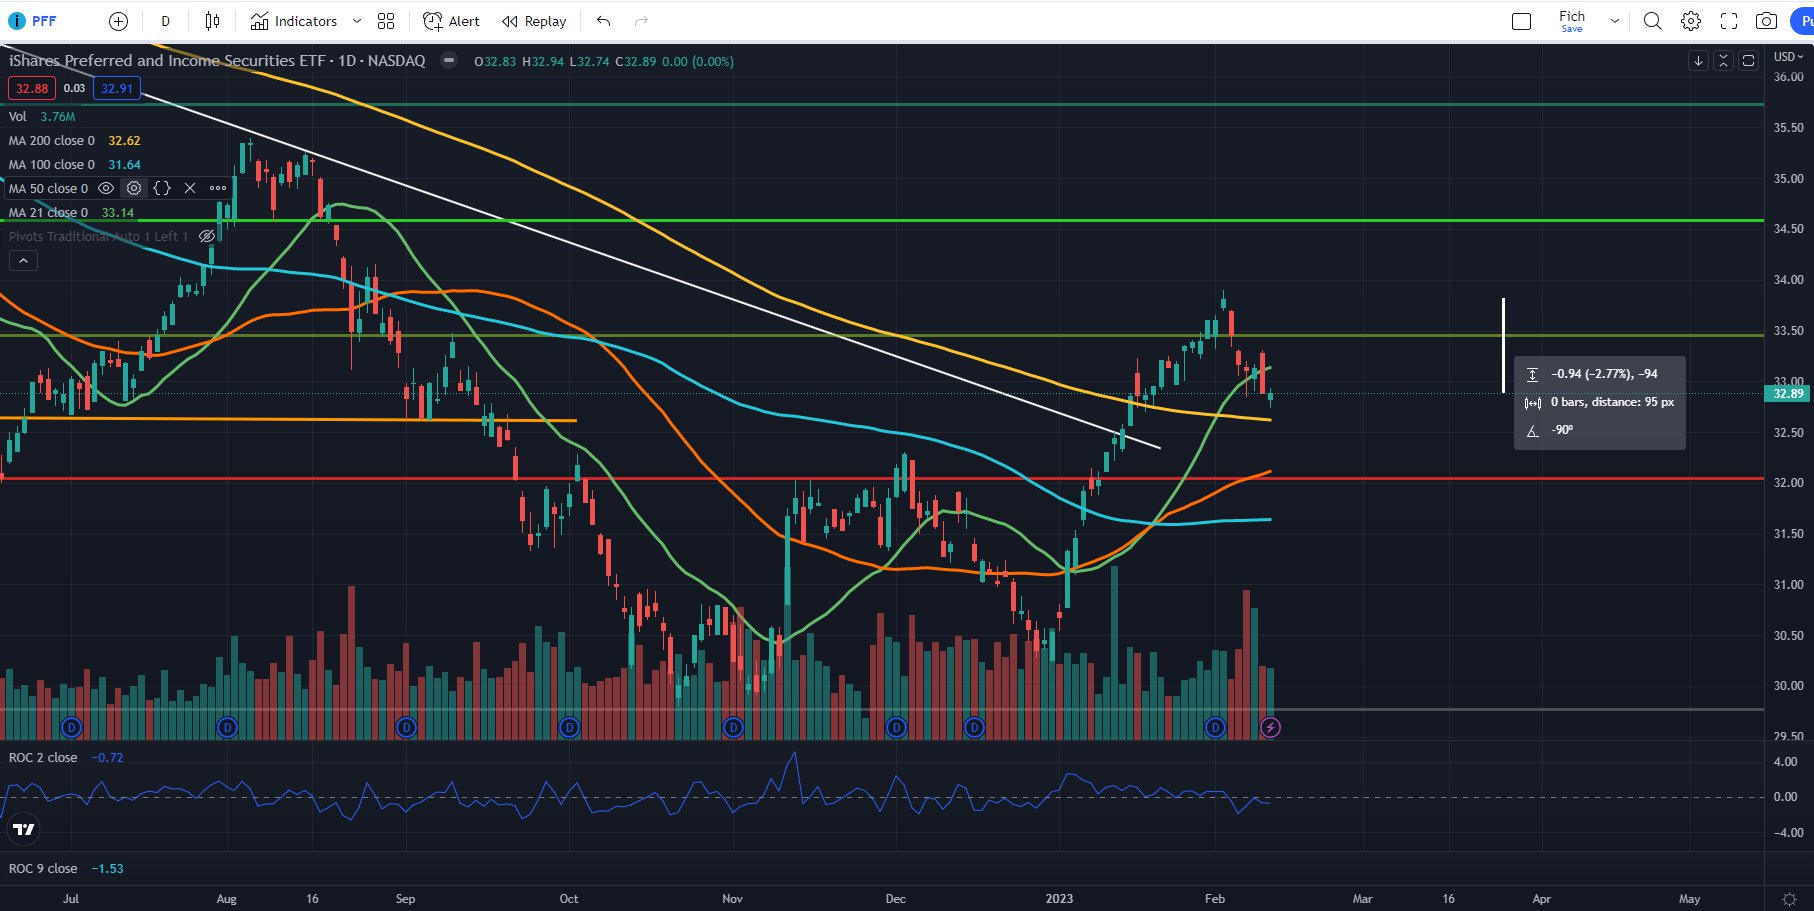Open the USD currency dropdown
Screen dimensions: 1814x911
pos(1788,57)
